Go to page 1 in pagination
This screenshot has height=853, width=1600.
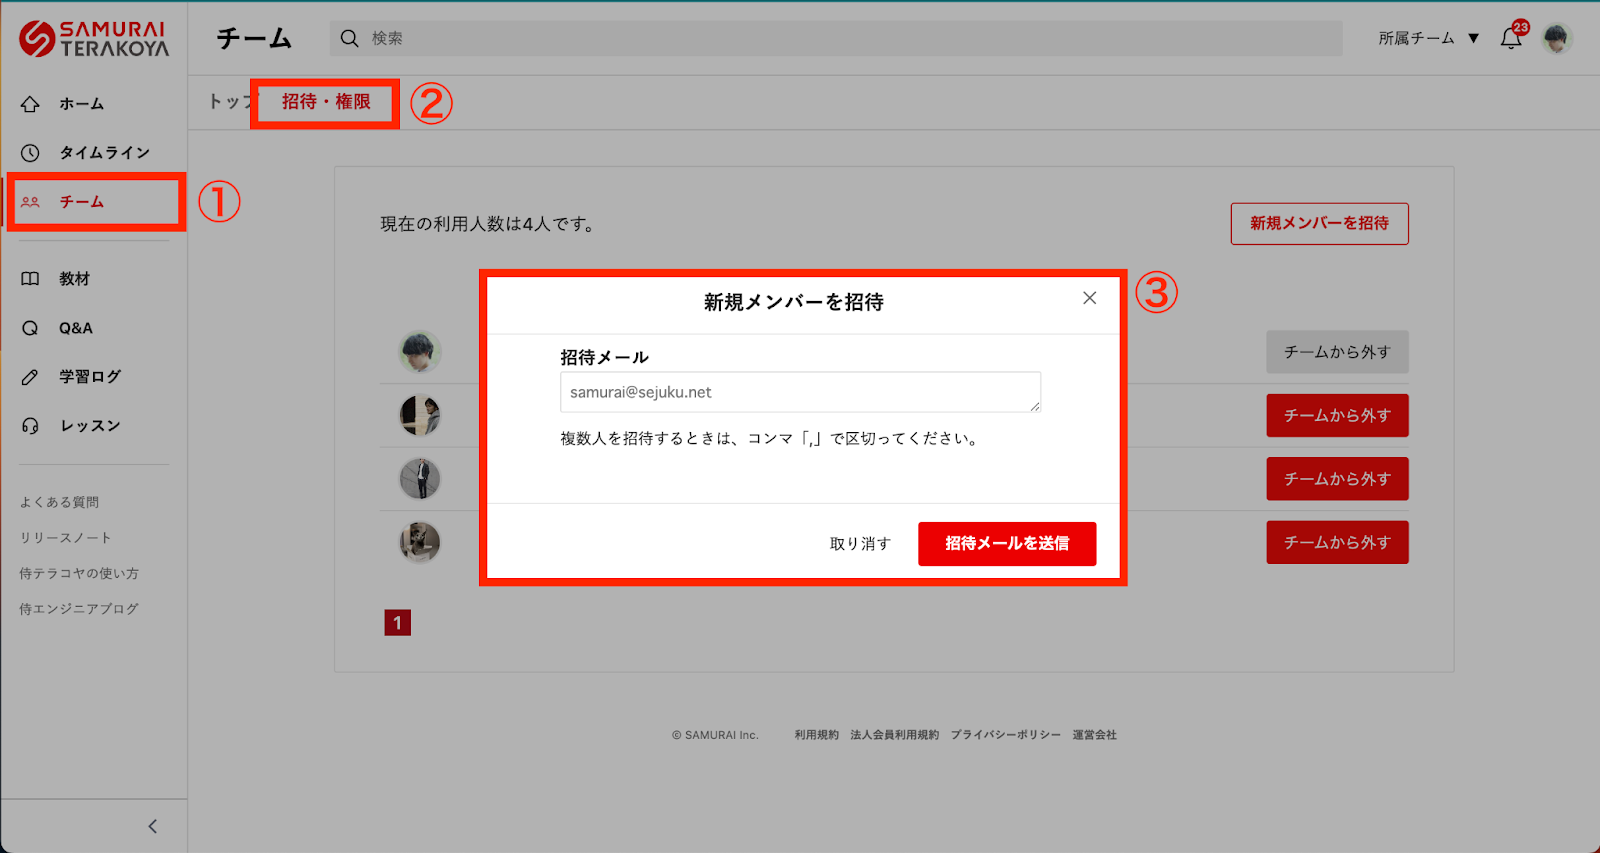[397, 623]
